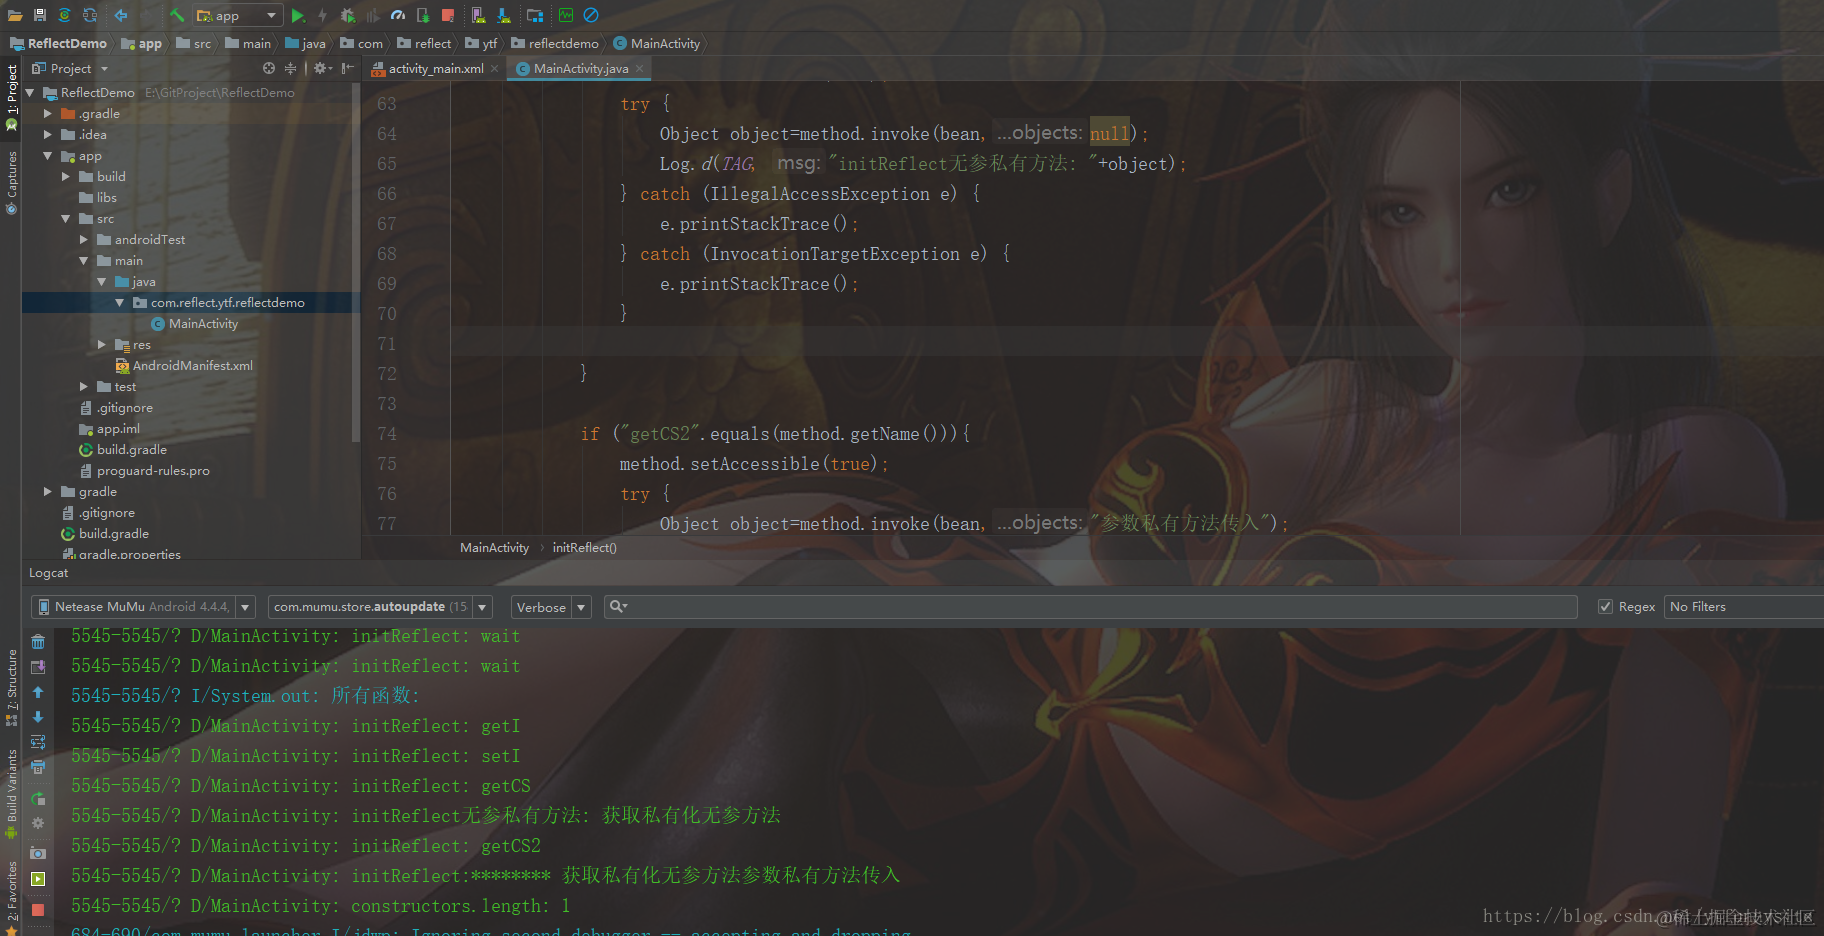
Task: Stop the running app with red square
Action: coord(448,15)
